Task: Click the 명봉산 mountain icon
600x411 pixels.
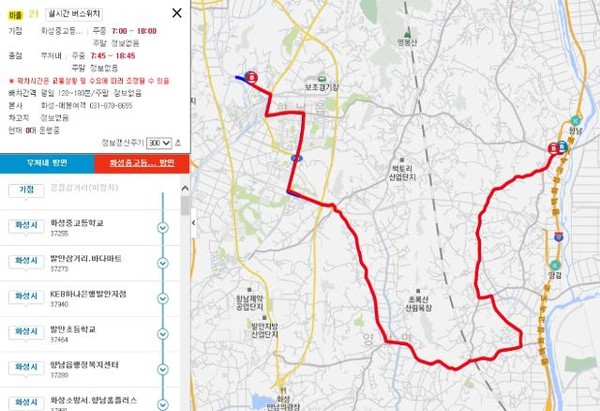Action: 407,34
